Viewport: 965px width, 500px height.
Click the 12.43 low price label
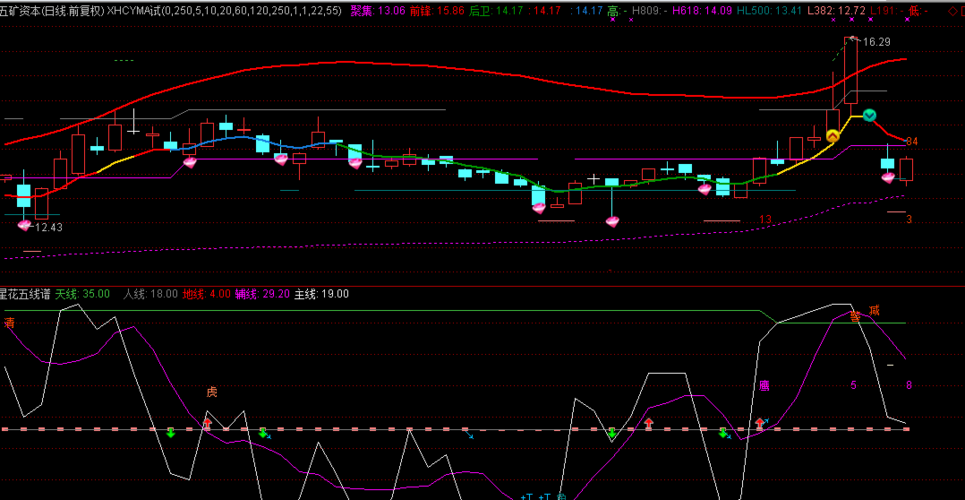coord(48,227)
